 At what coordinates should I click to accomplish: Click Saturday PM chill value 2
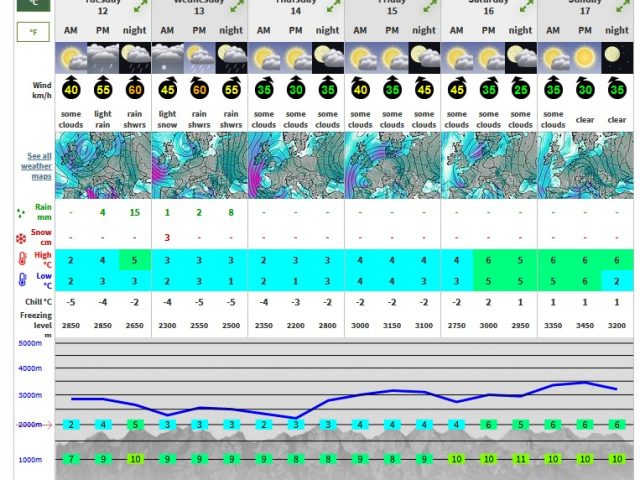(x=489, y=302)
